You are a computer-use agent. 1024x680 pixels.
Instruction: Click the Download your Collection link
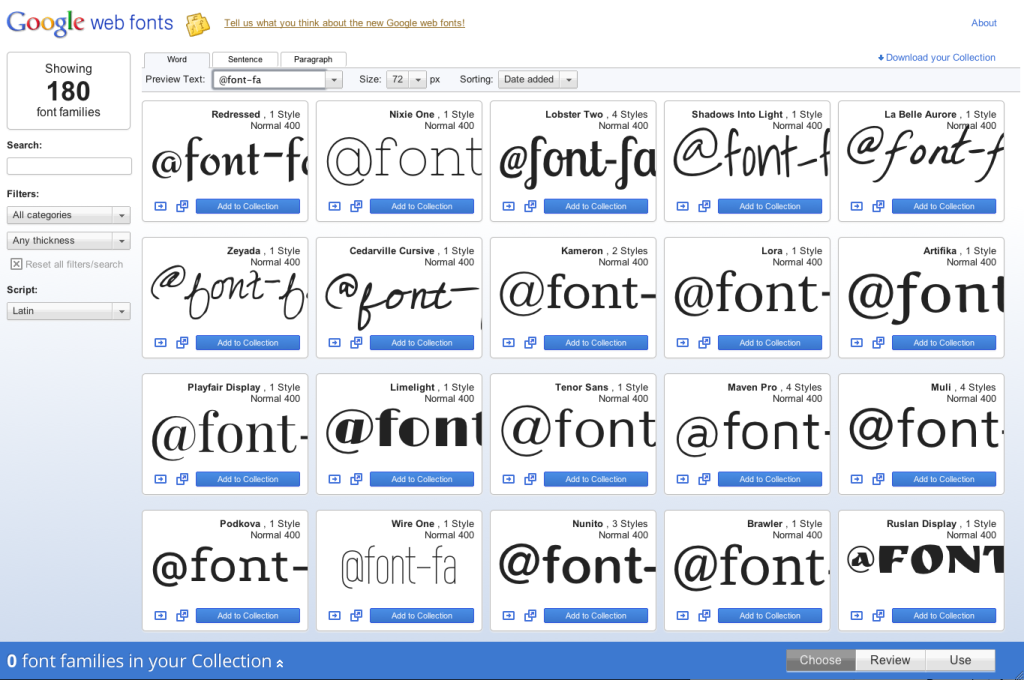click(937, 58)
